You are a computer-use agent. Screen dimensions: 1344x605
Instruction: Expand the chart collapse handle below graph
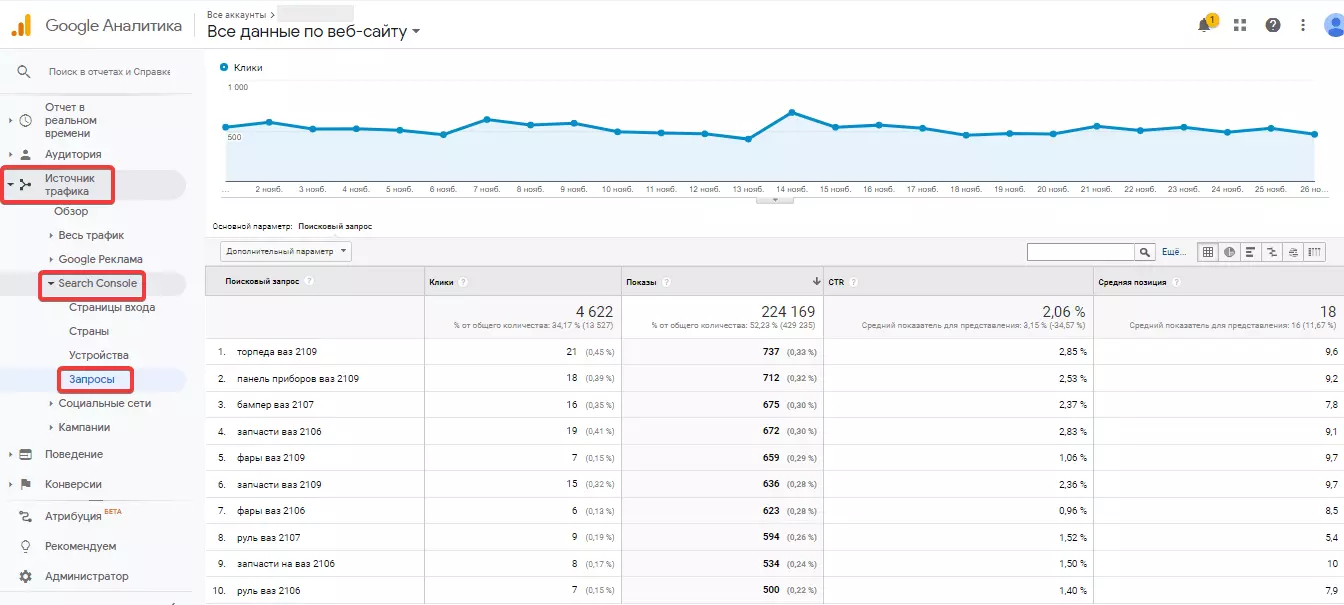(x=774, y=200)
